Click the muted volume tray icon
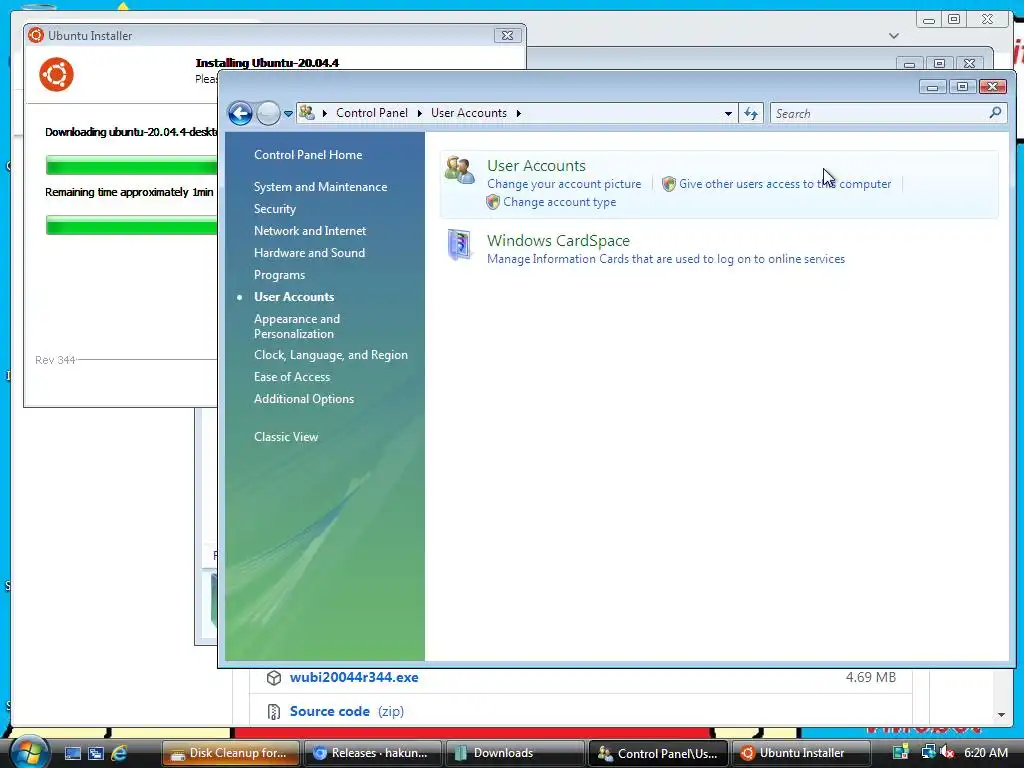Image resolution: width=1024 pixels, height=768 pixels. (947, 752)
